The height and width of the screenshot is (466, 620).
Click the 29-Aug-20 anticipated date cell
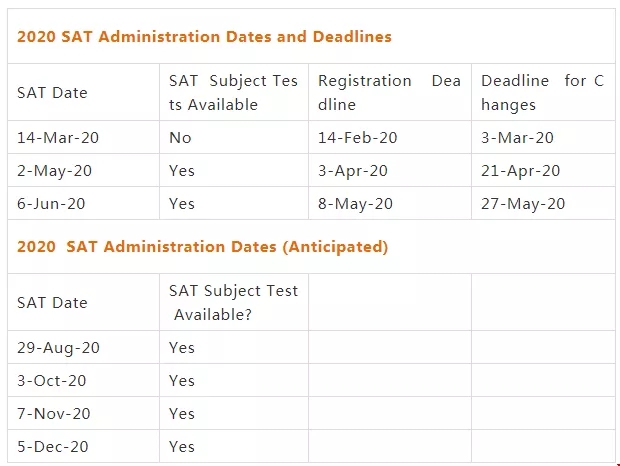pyautogui.click(x=58, y=348)
